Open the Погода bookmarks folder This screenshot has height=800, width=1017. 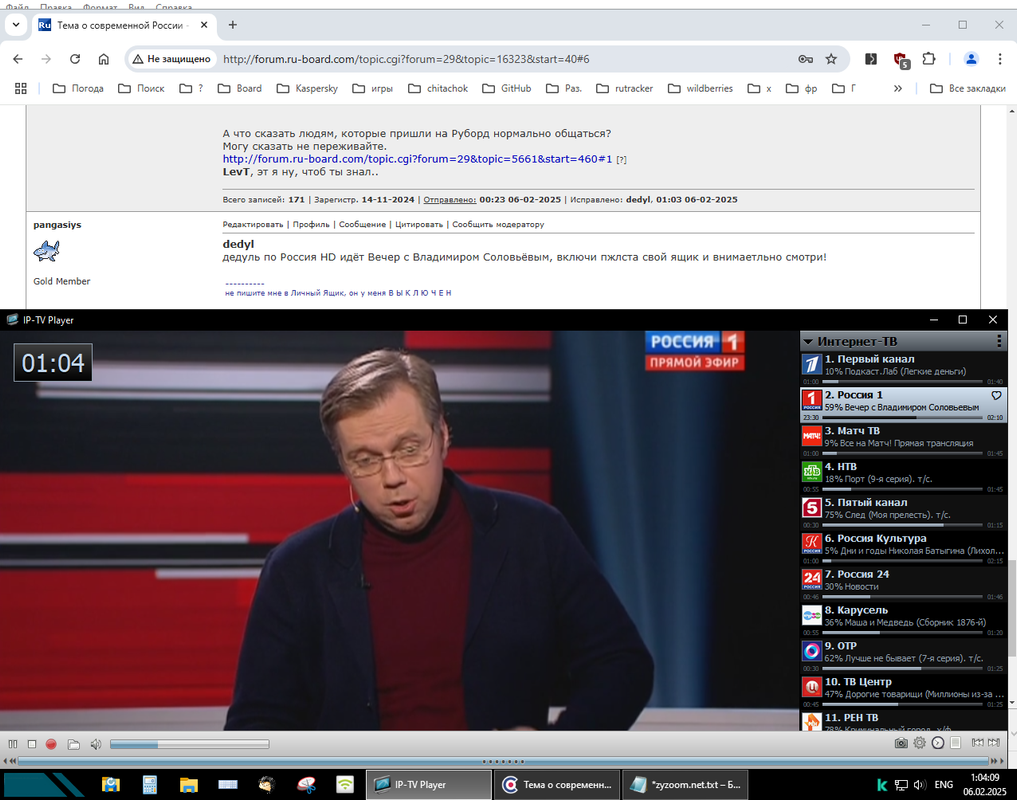(x=78, y=88)
